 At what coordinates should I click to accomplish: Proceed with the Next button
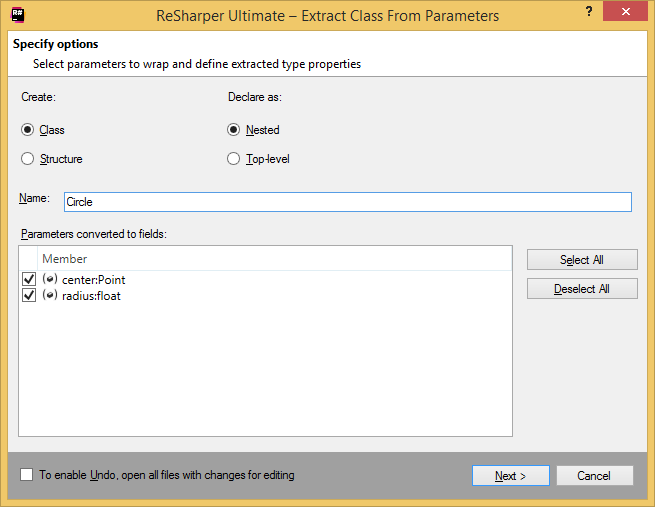point(510,476)
